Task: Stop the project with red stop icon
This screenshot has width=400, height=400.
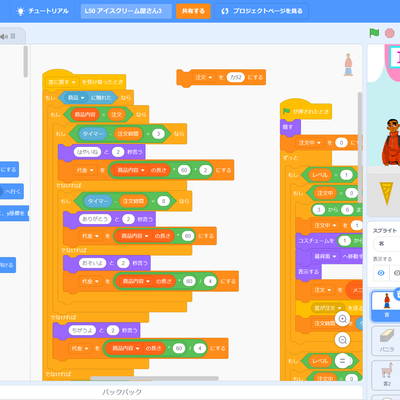Action: pyautogui.click(x=389, y=33)
